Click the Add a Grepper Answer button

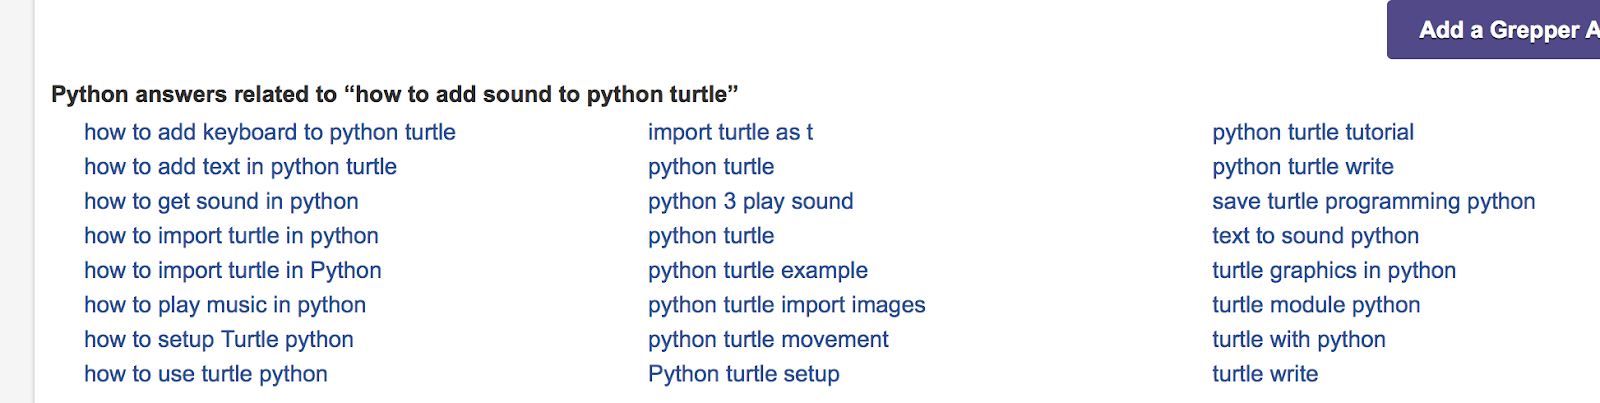coord(1494,30)
